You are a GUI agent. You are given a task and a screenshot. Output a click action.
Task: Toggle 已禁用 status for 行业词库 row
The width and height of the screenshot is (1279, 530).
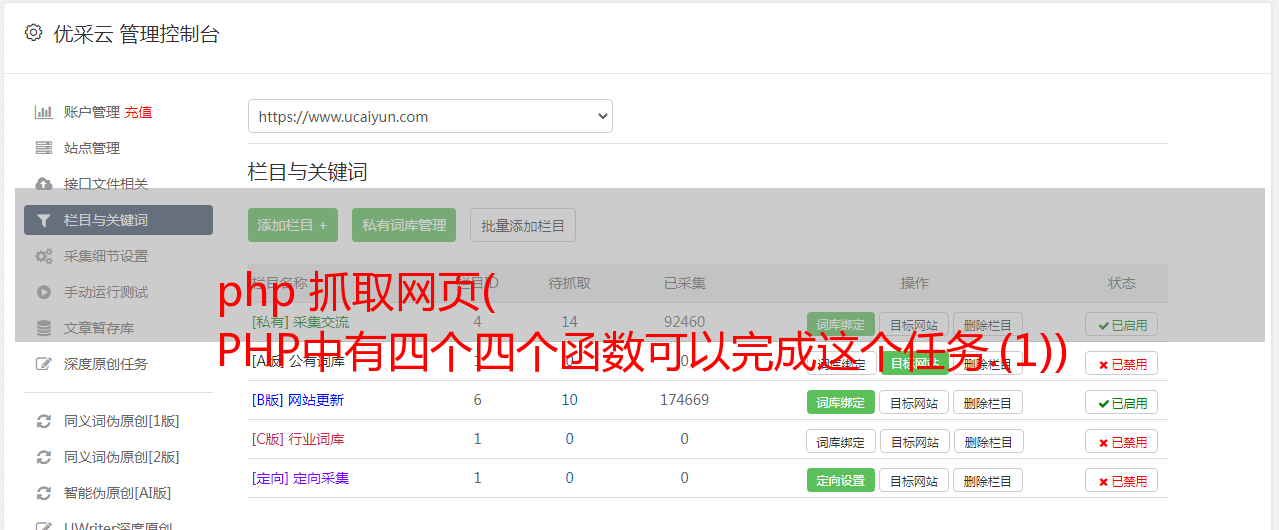click(x=1121, y=441)
